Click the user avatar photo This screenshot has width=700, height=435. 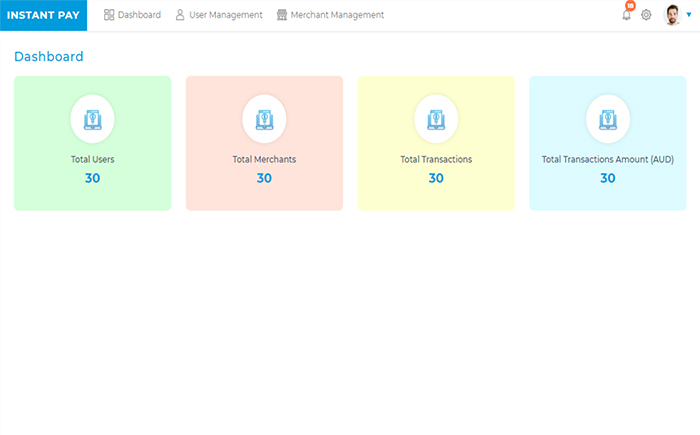click(672, 15)
